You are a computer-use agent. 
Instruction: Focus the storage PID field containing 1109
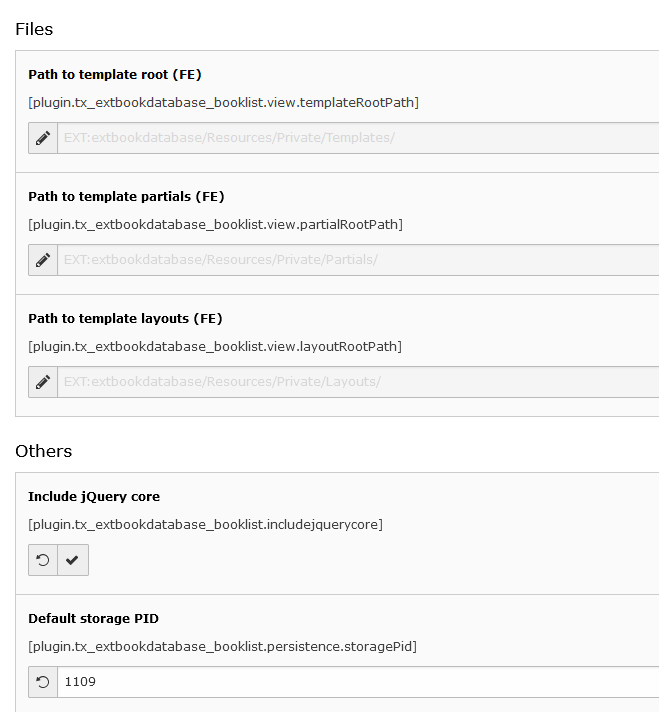[x=358, y=682]
